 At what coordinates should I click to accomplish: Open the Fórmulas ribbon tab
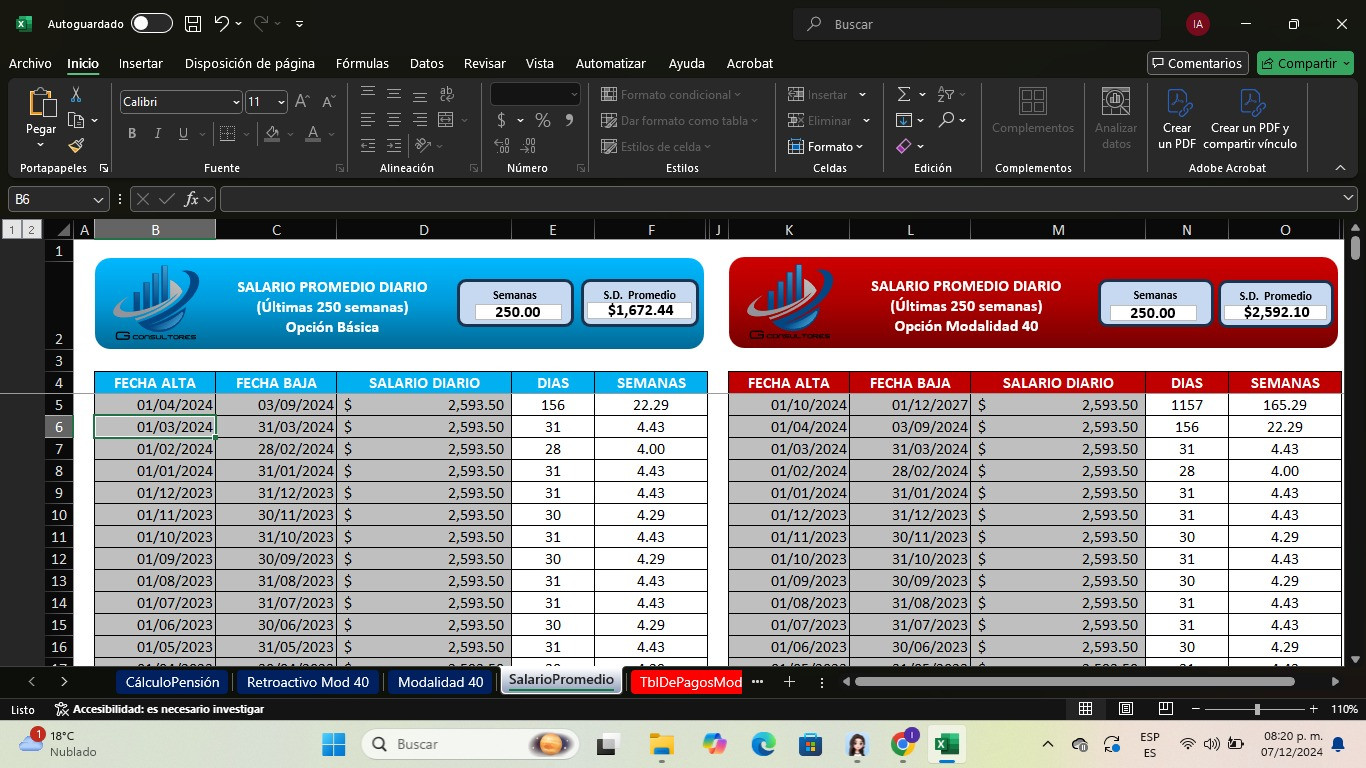tap(362, 63)
